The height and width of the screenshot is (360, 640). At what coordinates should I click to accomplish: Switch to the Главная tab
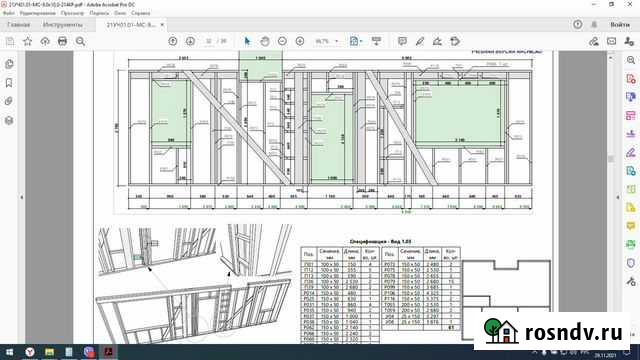click(19, 25)
